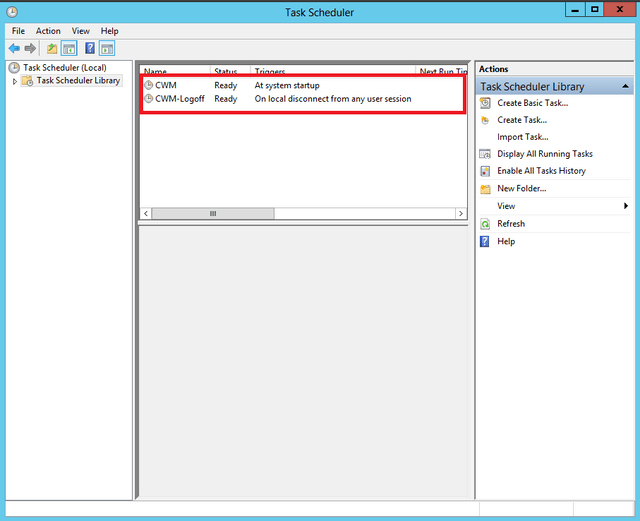Click the Next Run Time column header
Image resolution: width=640 pixels, height=521 pixels.
point(442,70)
